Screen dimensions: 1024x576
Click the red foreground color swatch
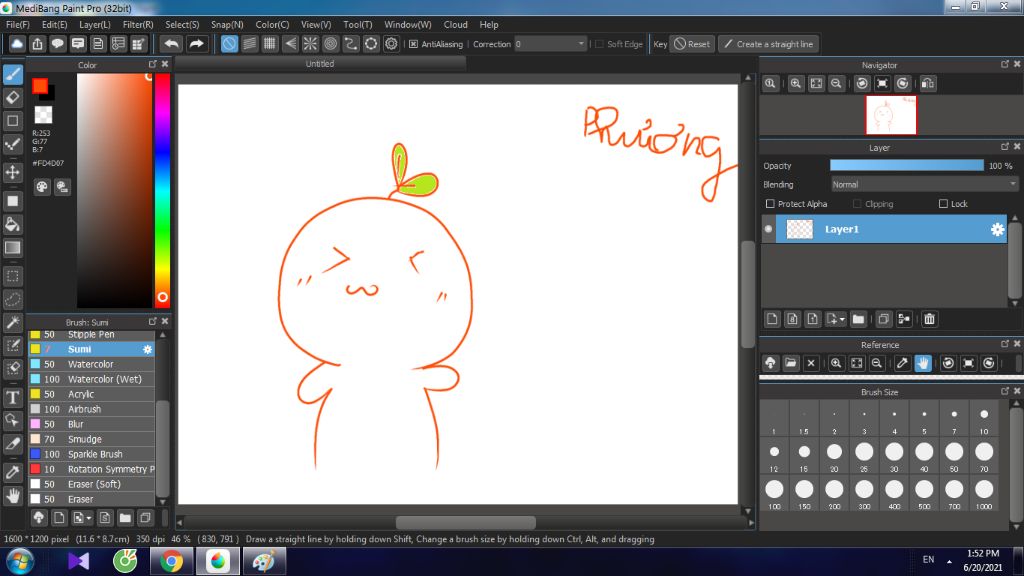pos(40,86)
